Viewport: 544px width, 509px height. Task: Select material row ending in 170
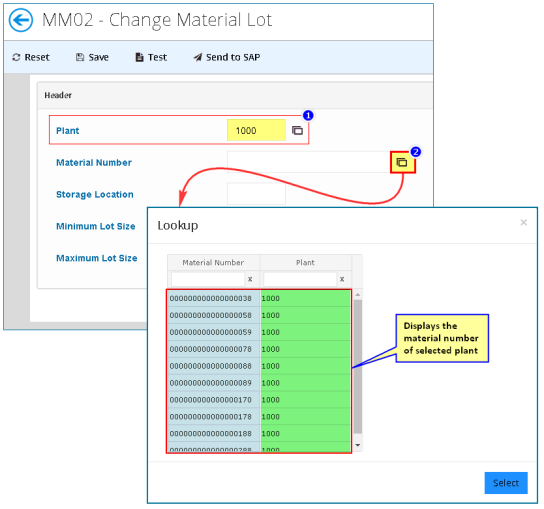pos(259,400)
